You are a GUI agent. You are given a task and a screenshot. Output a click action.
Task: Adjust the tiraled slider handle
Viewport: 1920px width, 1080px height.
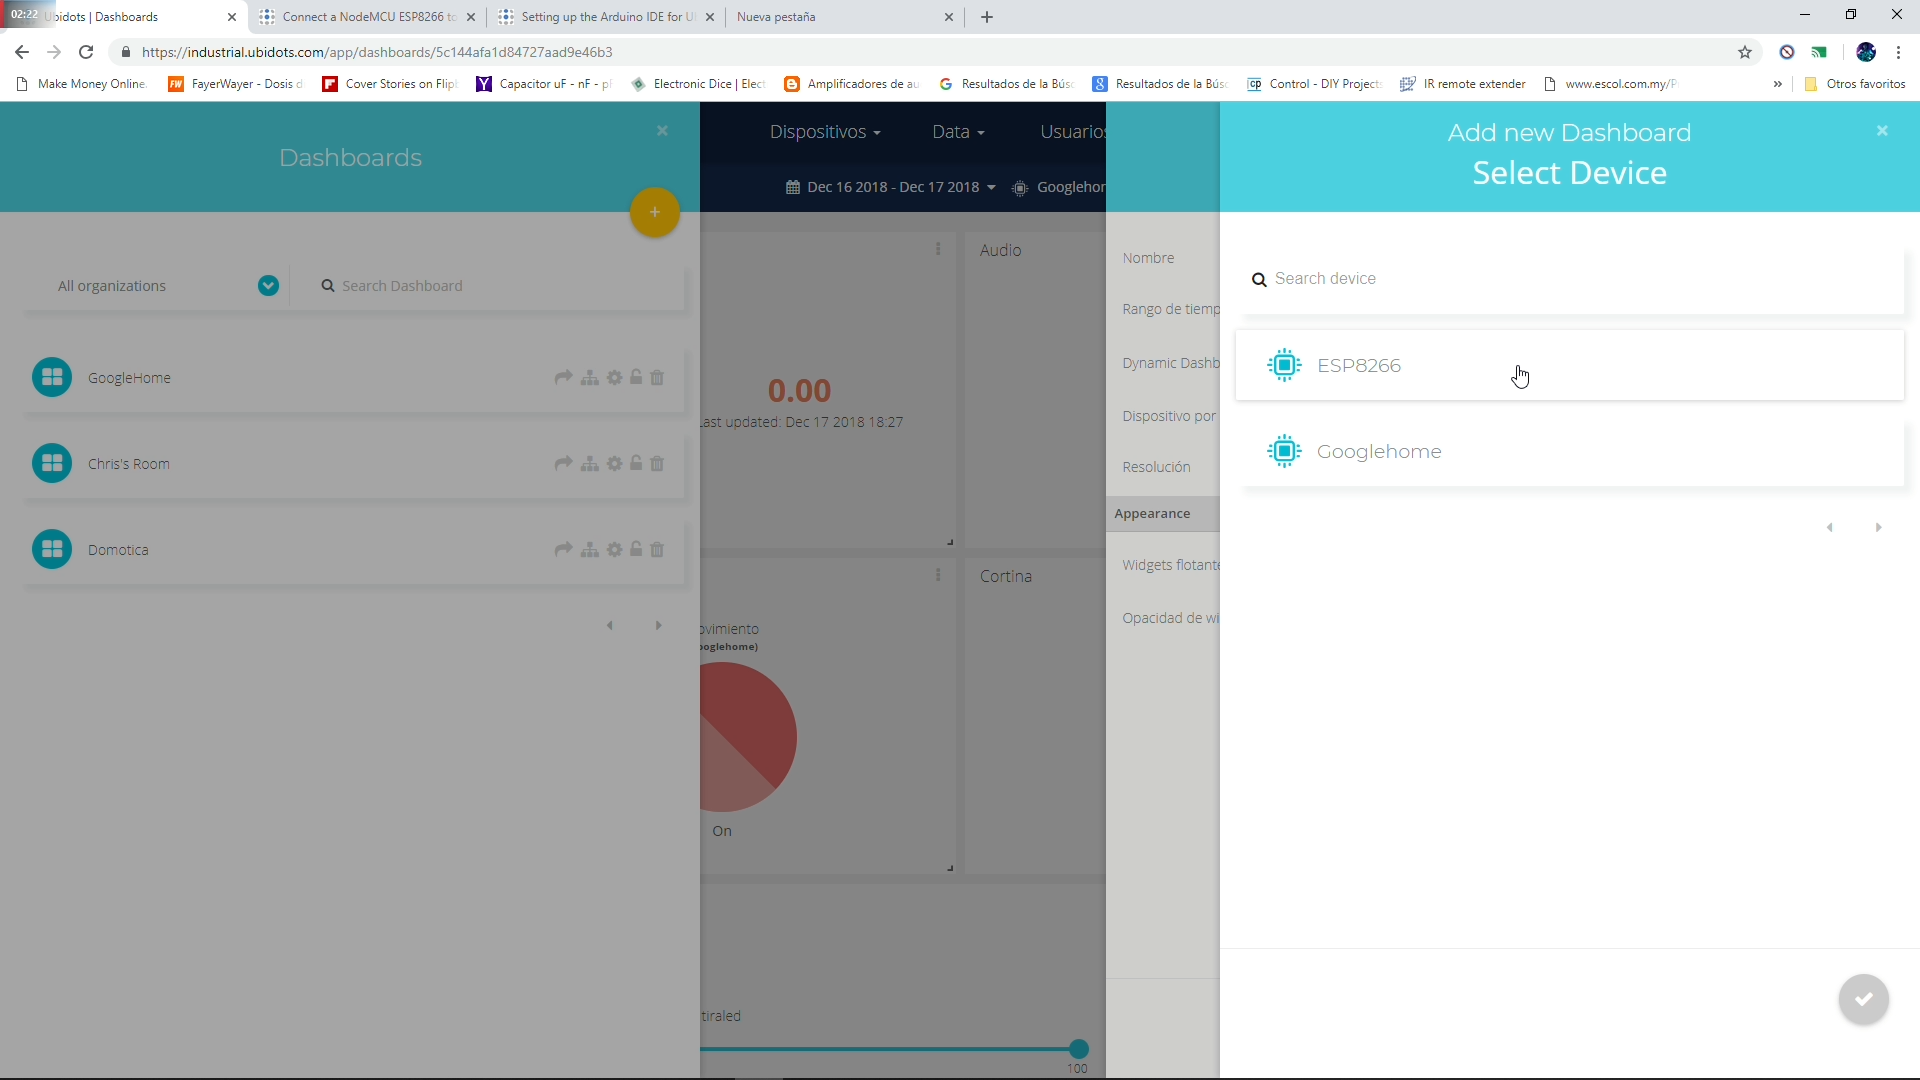point(1078,1049)
